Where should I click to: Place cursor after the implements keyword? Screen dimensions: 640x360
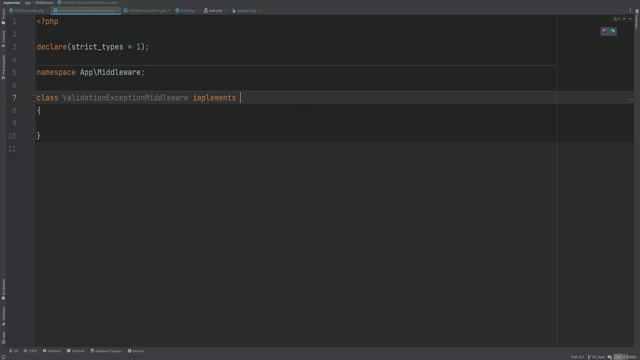point(240,98)
